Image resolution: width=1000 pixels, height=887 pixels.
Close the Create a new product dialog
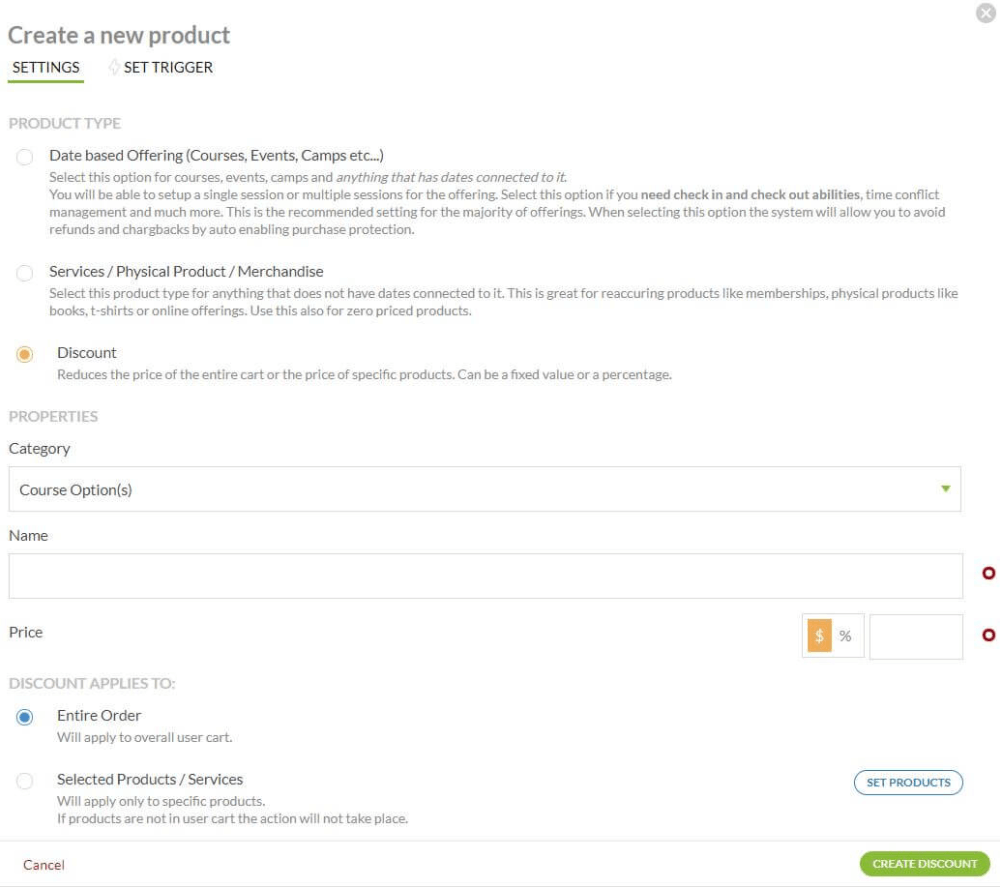[985, 14]
